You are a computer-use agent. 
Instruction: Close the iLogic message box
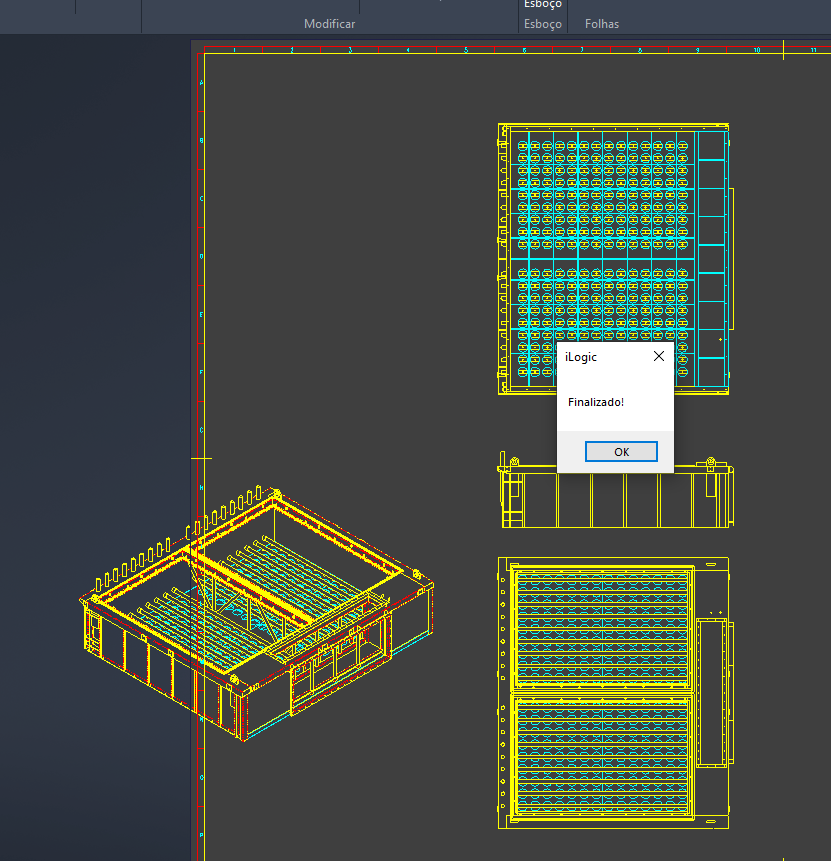point(658,356)
